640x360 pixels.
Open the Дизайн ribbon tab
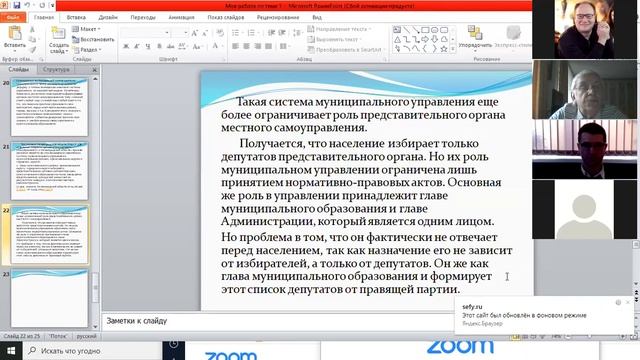[x=108, y=17]
